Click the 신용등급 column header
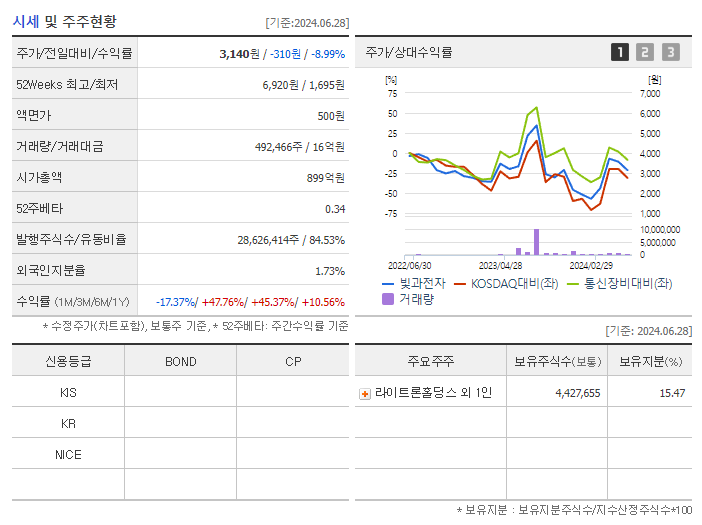This screenshot has height=525, width=702. click(x=68, y=361)
